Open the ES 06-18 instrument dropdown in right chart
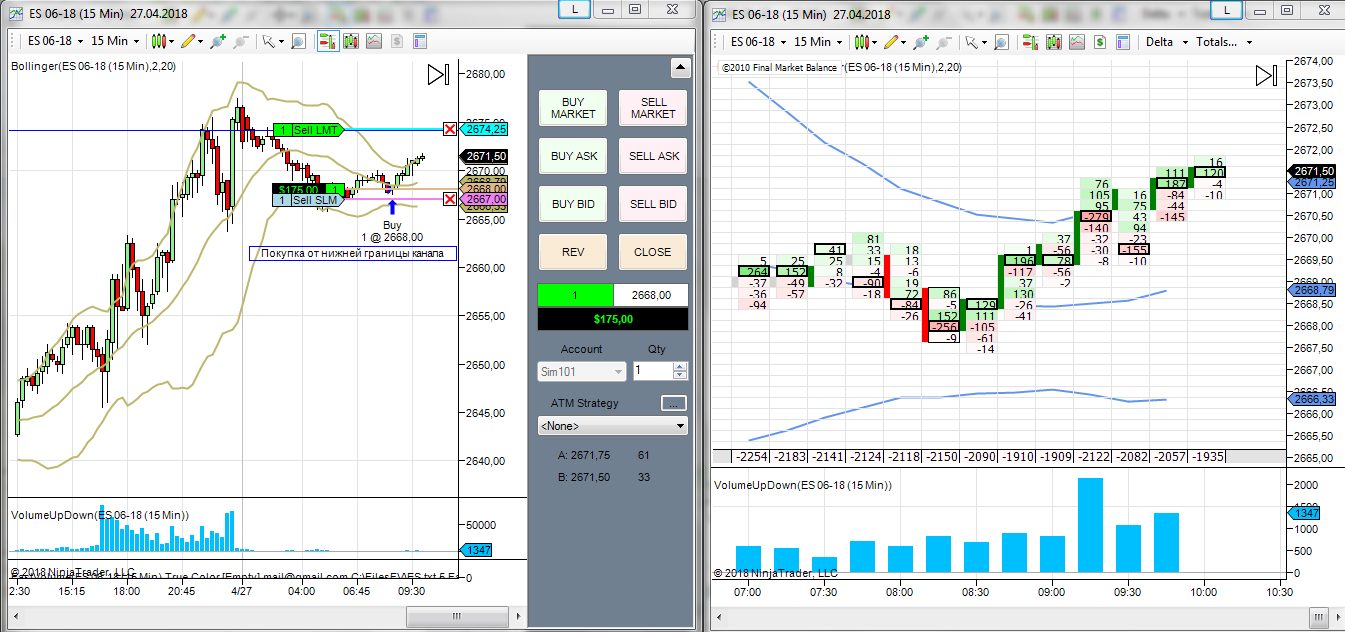The height and width of the screenshot is (632, 1345). click(757, 41)
